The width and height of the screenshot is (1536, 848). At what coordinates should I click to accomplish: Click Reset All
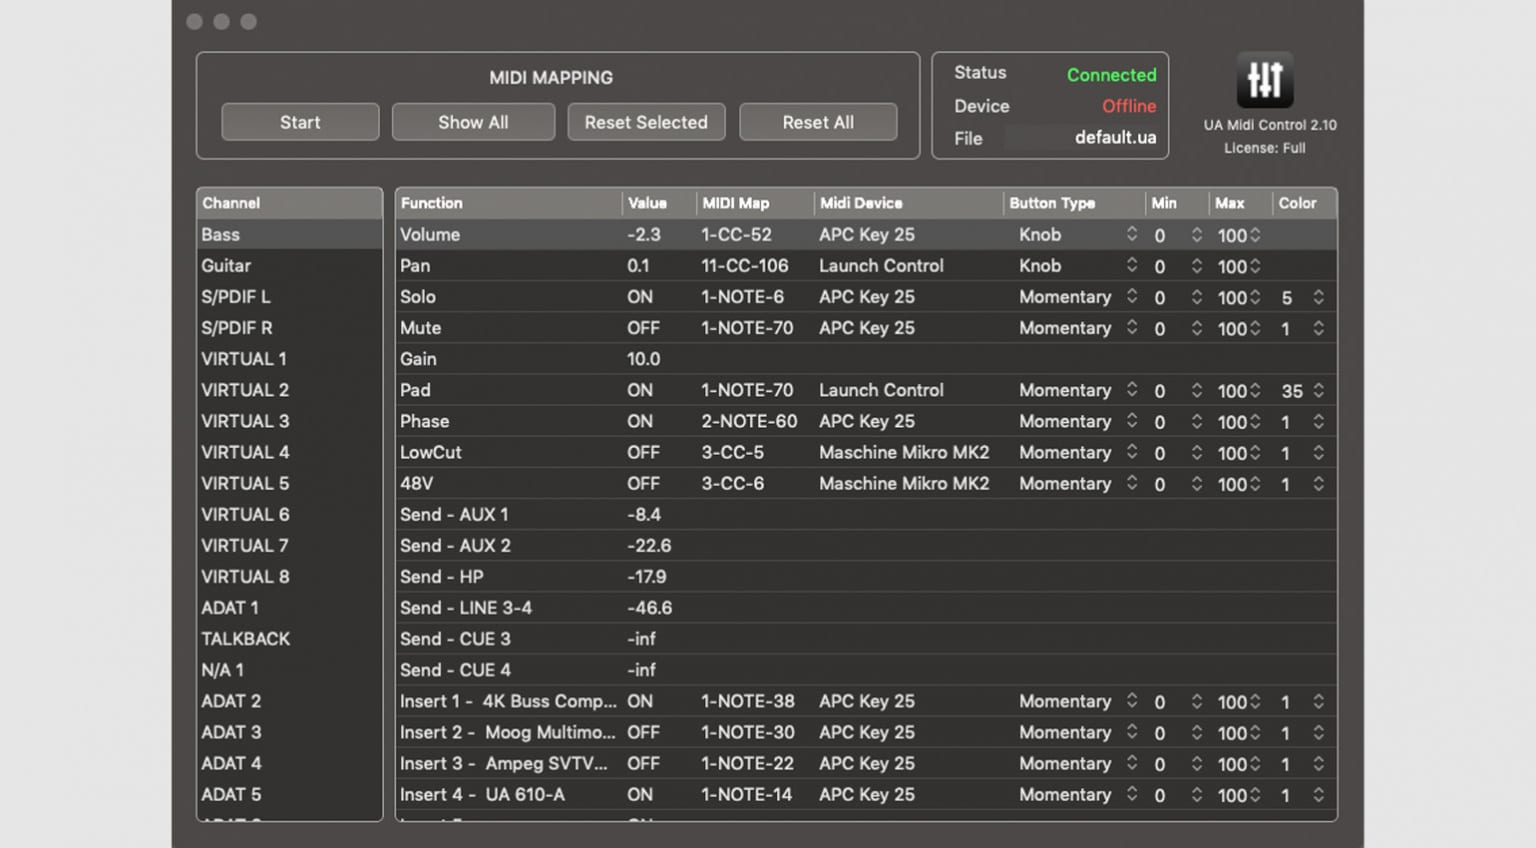coord(818,122)
